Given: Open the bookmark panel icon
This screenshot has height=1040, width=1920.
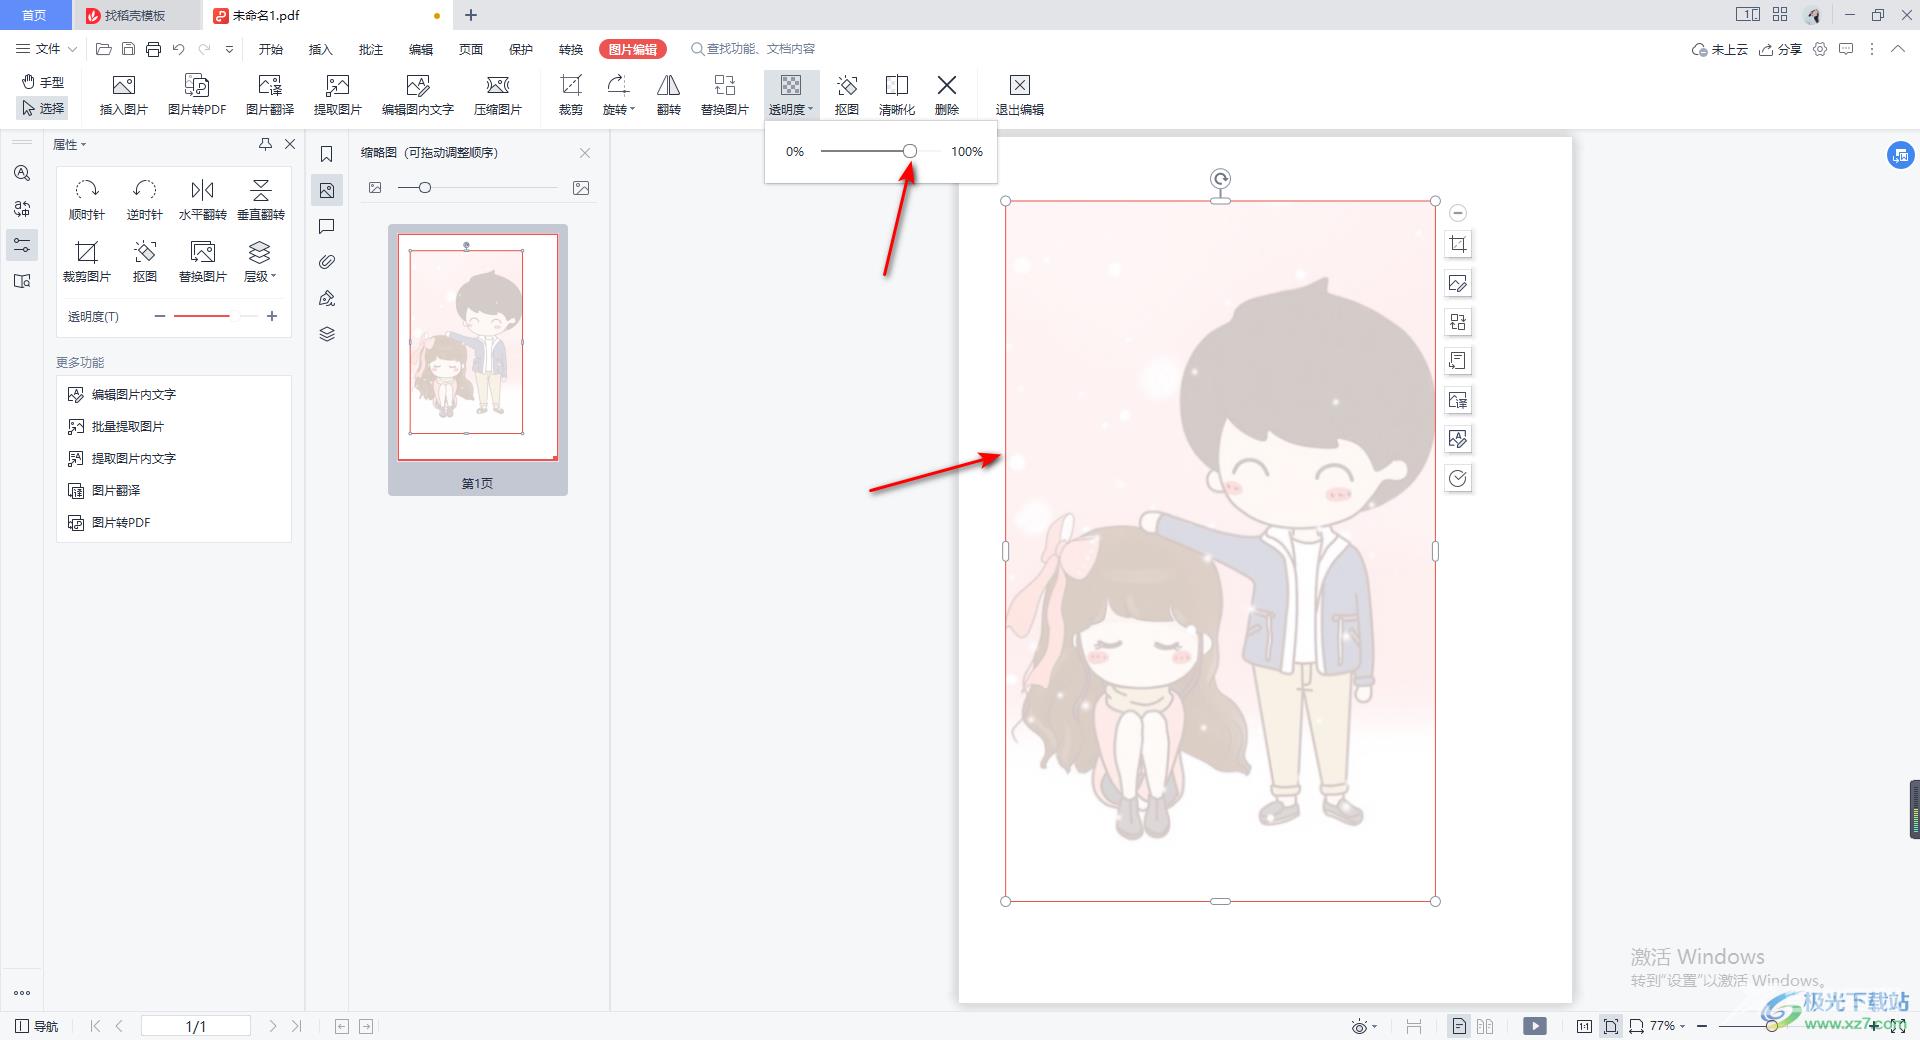Looking at the screenshot, I should tap(327, 154).
